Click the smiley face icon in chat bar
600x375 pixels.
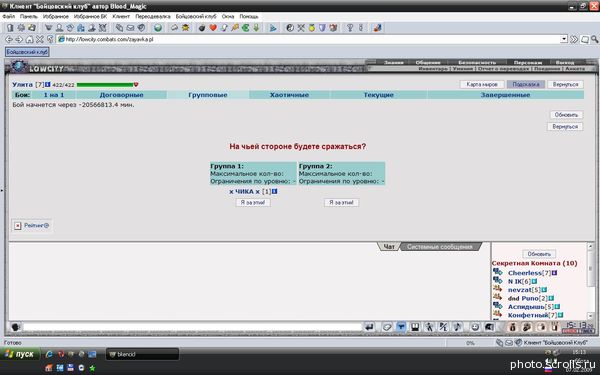[x=475, y=327]
